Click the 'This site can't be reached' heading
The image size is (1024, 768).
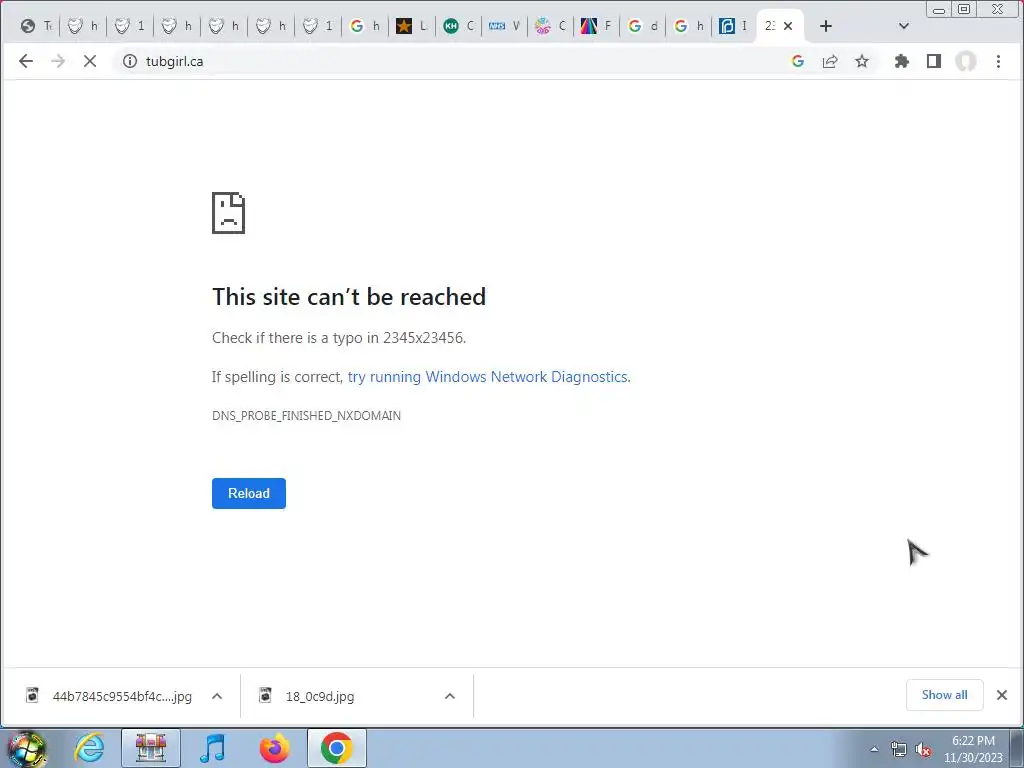click(x=349, y=297)
